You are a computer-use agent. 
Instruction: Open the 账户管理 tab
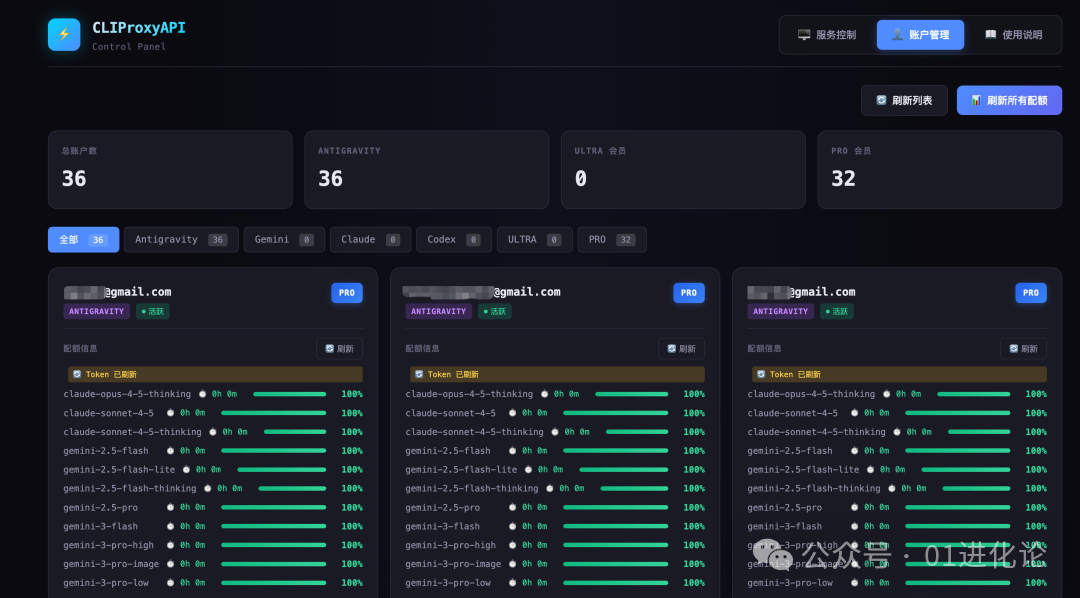pos(920,34)
